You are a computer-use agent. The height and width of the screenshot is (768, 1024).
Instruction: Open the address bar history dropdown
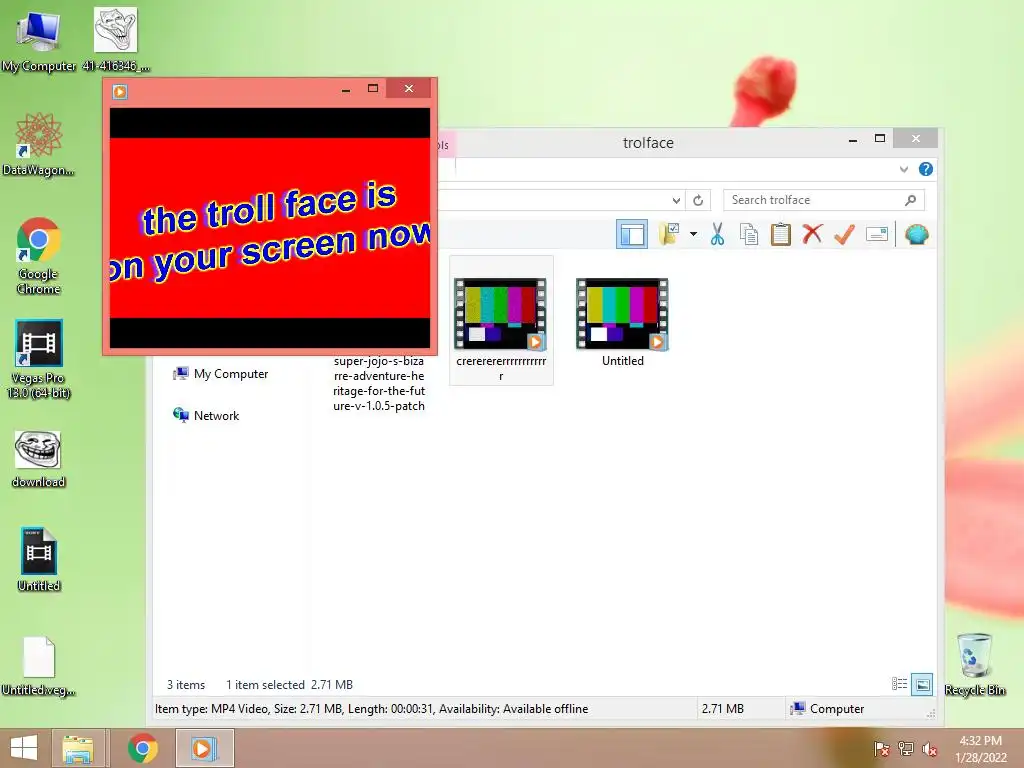[677, 200]
